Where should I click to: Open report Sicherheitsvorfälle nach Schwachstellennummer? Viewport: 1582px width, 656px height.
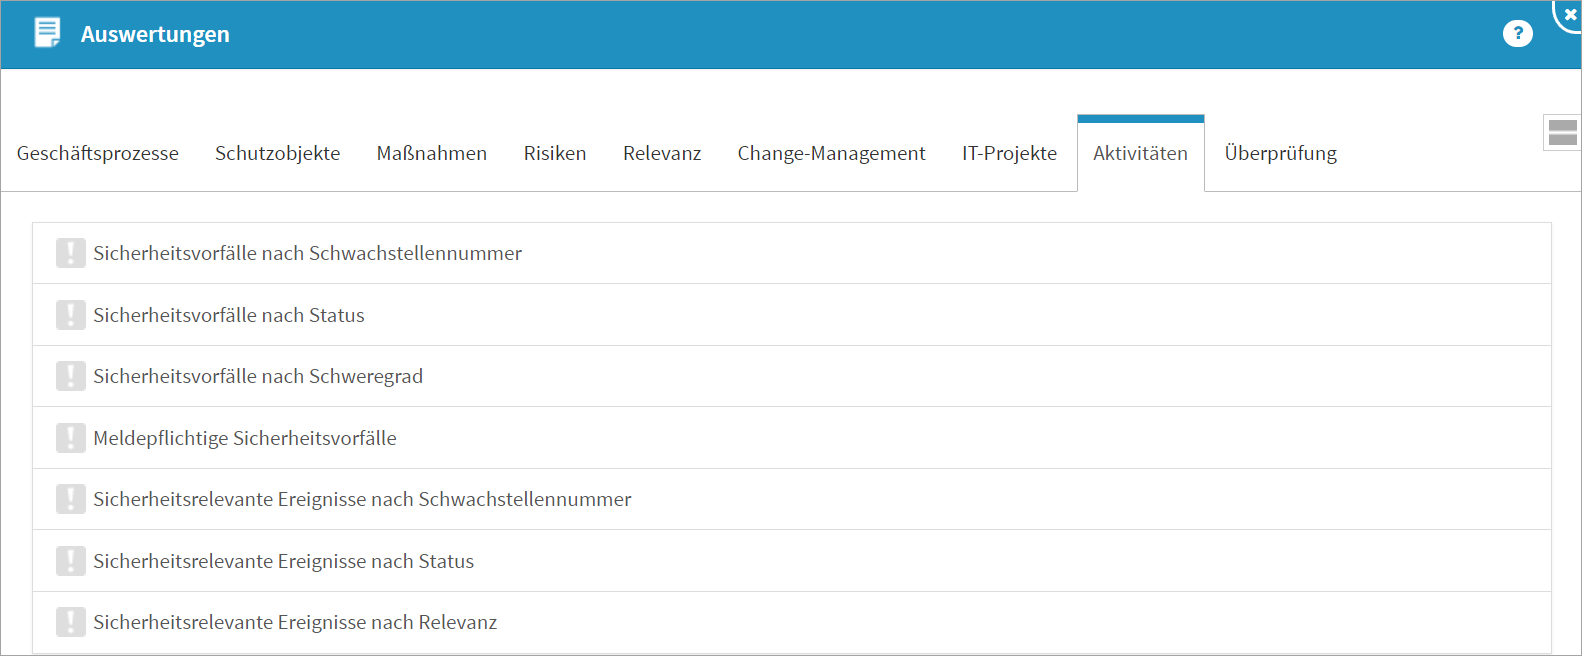pos(307,253)
